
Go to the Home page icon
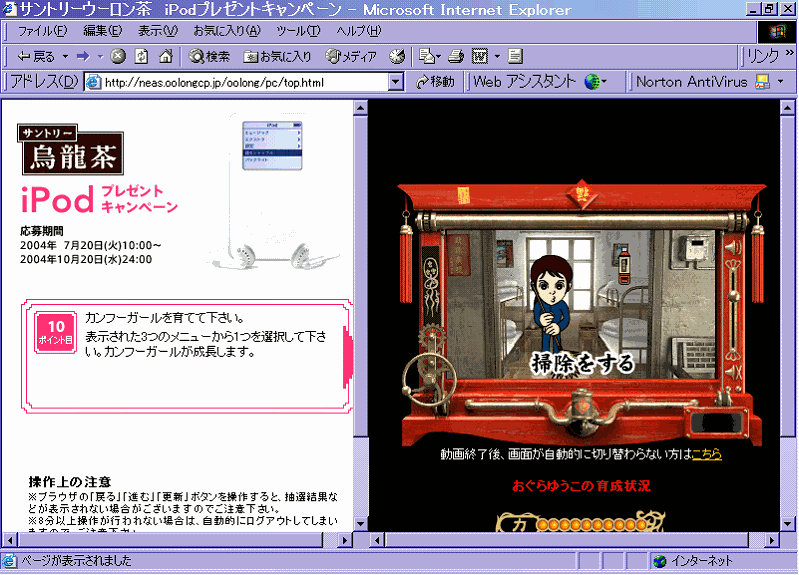click(x=166, y=57)
